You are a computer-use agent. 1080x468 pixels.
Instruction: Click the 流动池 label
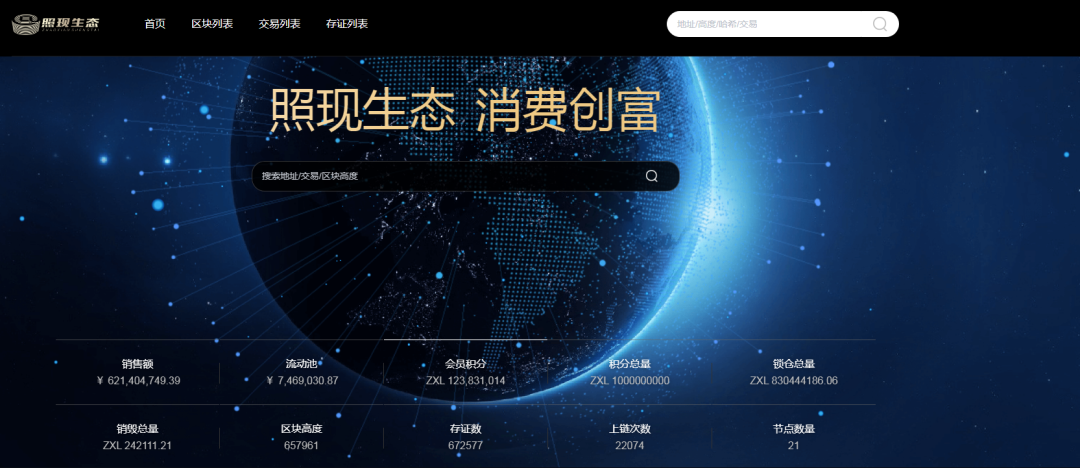(302, 364)
